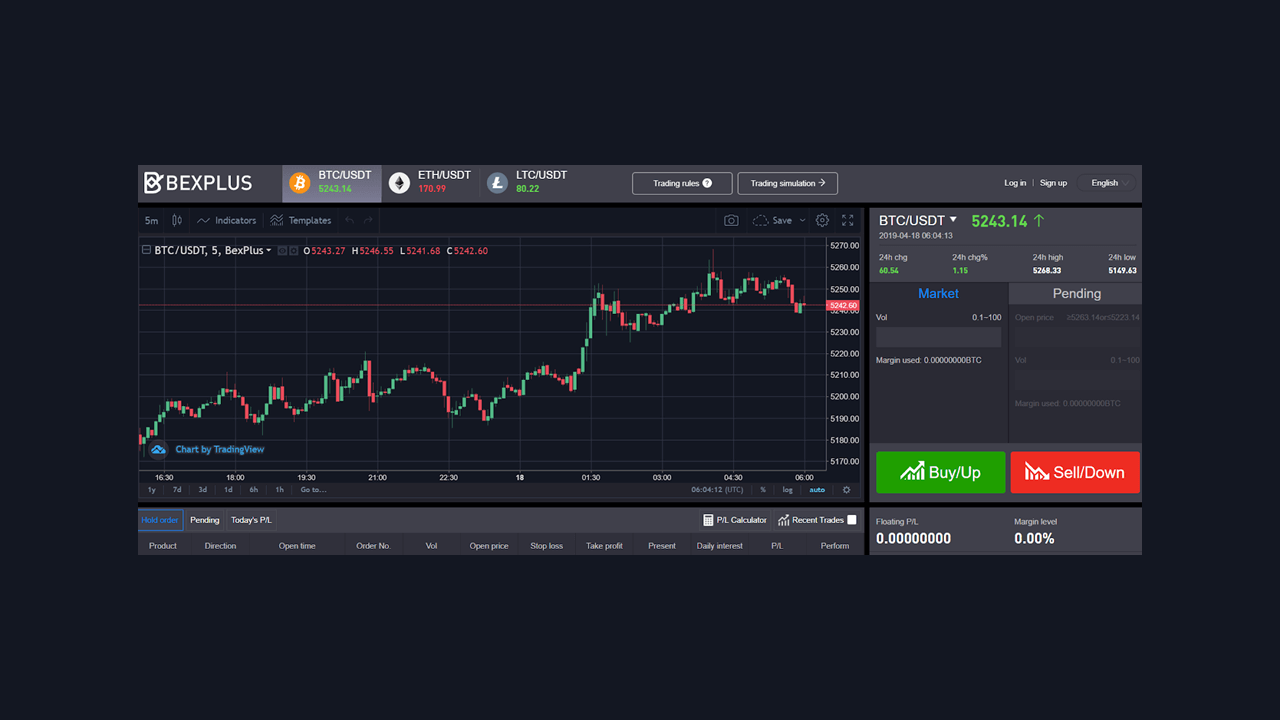This screenshot has width=1280, height=720.
Task: Switch to the Pending order tab in trade panel
Action: tap(1076, 294)
